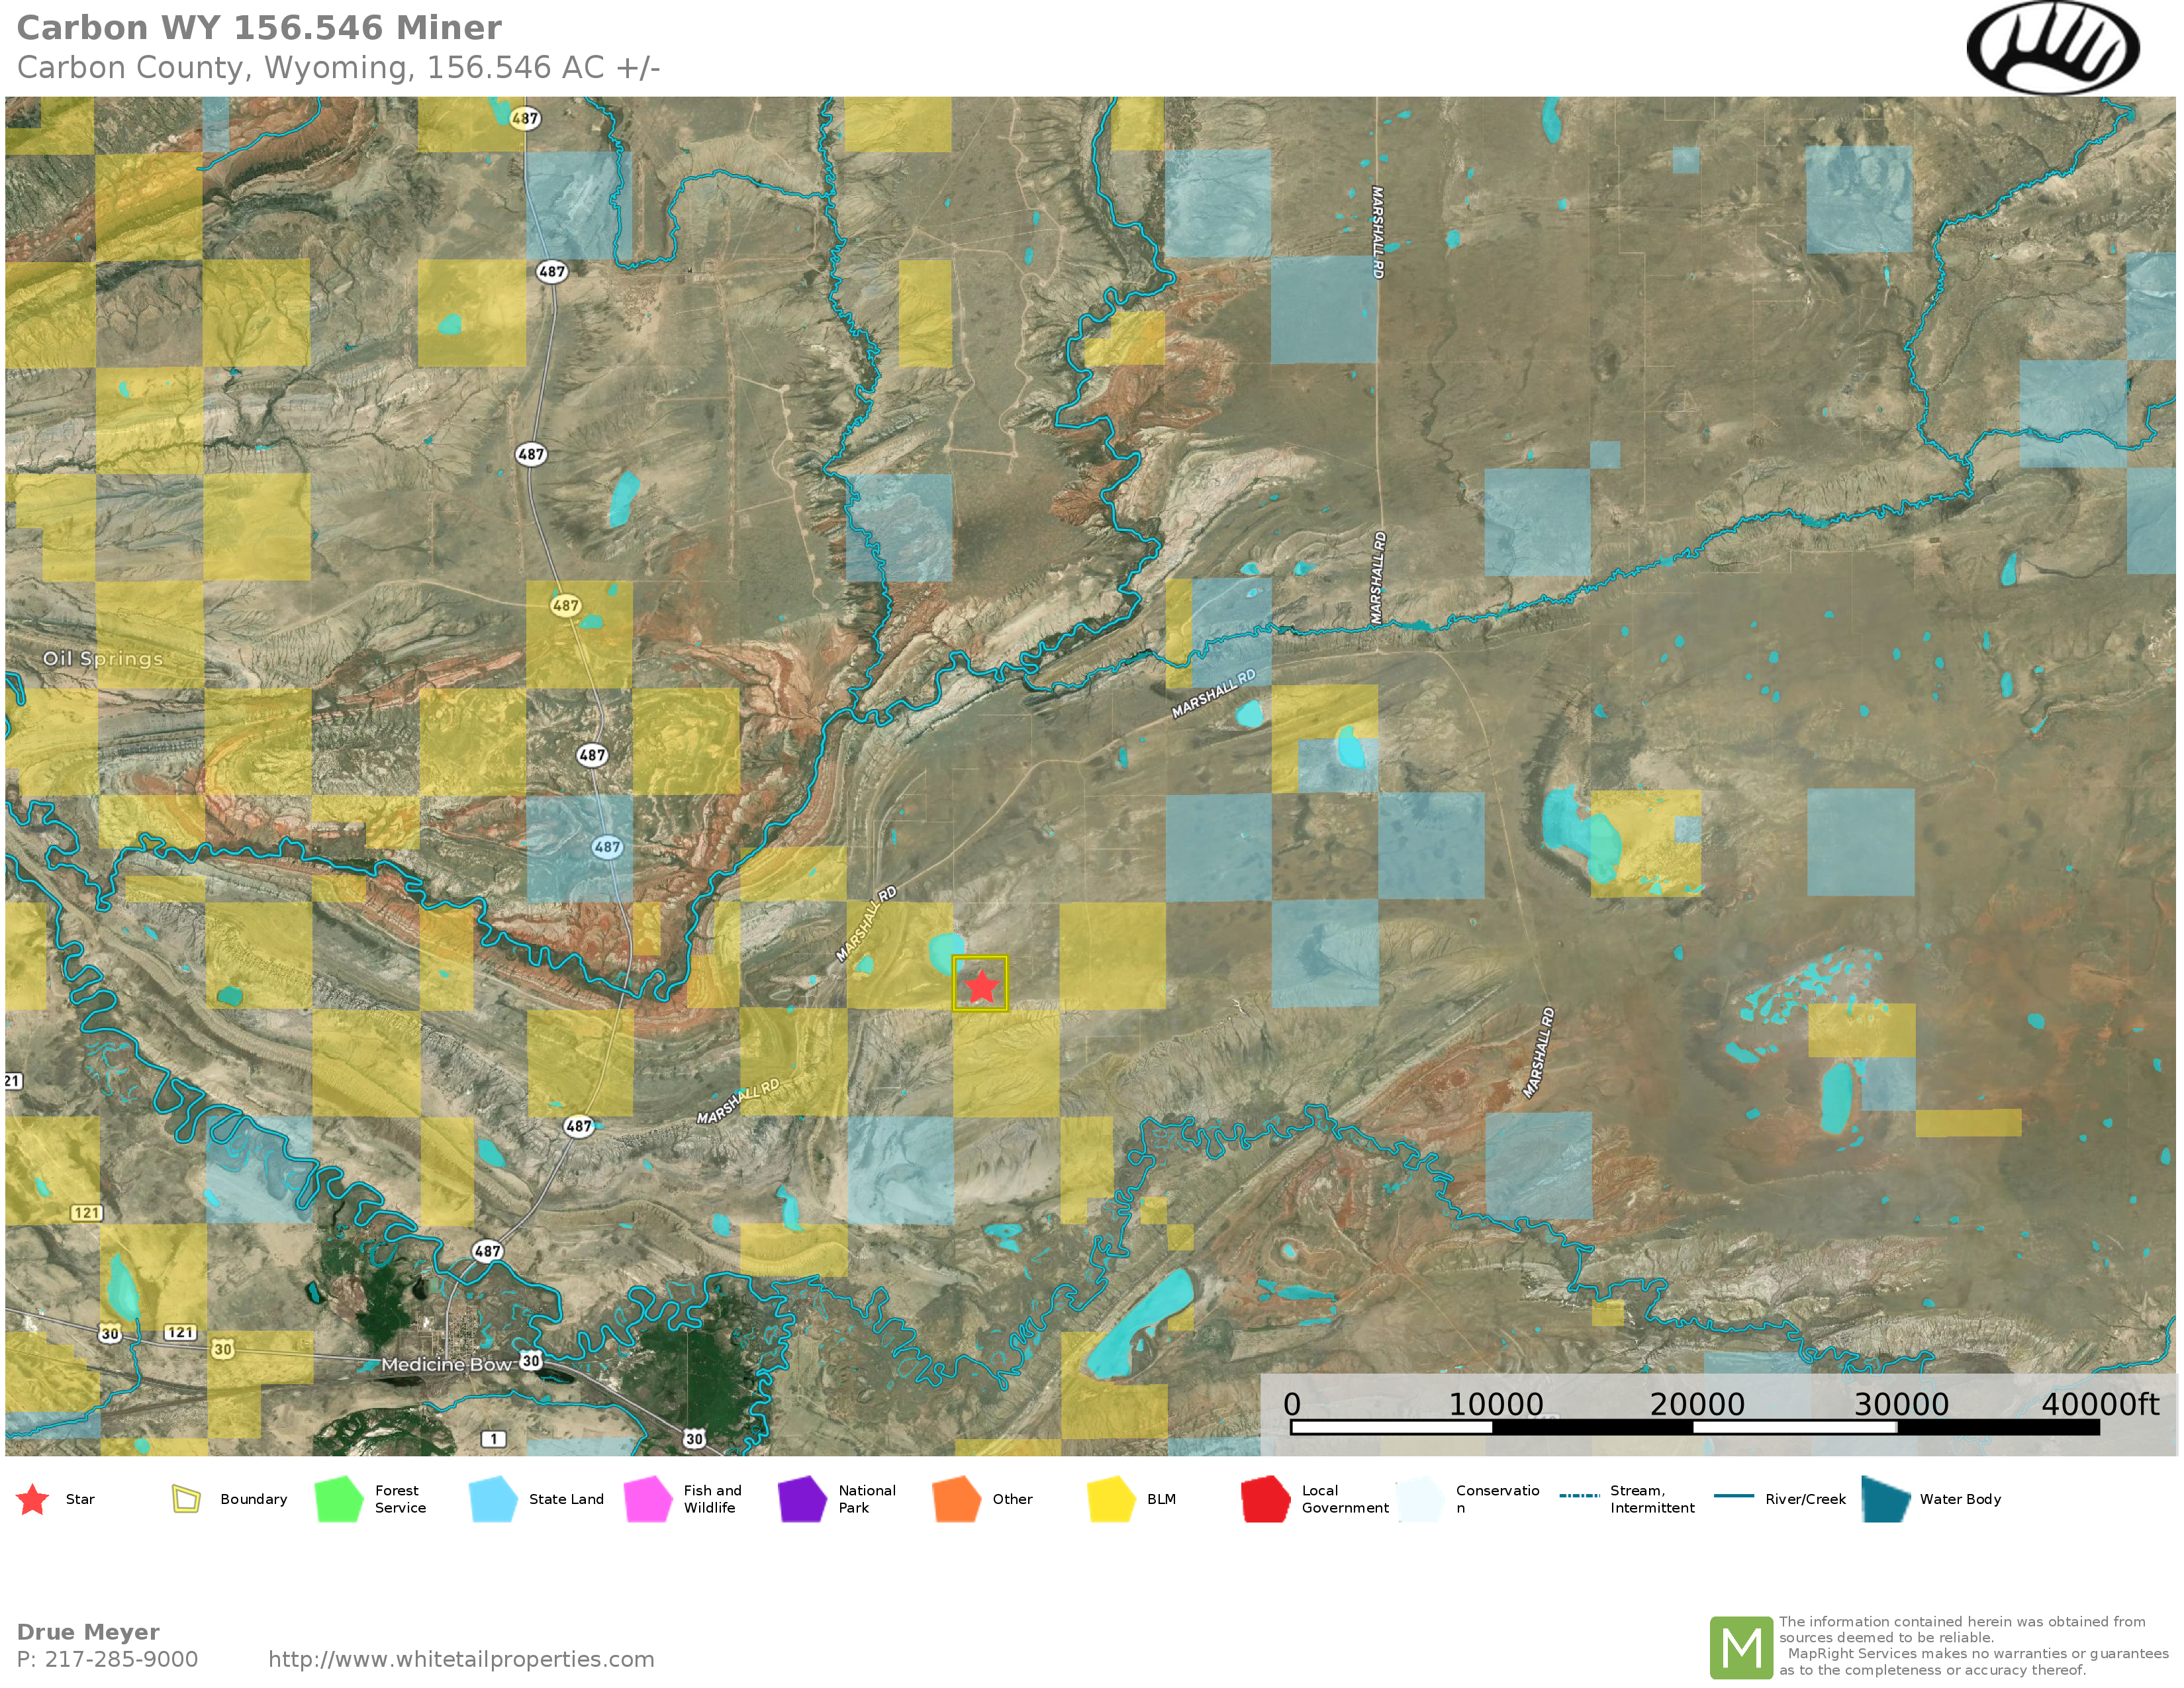This screenshot has width=2184, height=1688.
Task: Click the bear paw logo
Action: tap(2052, 48)
